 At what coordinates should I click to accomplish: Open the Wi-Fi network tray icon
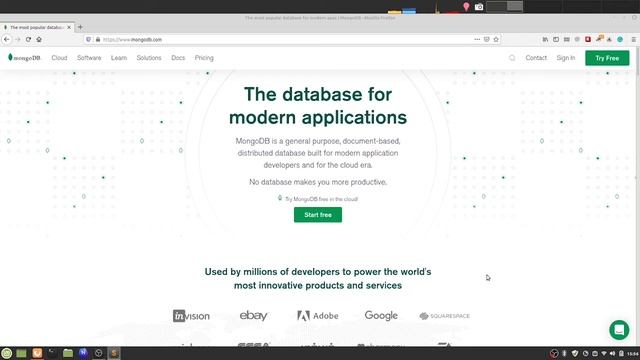(604, 353)
